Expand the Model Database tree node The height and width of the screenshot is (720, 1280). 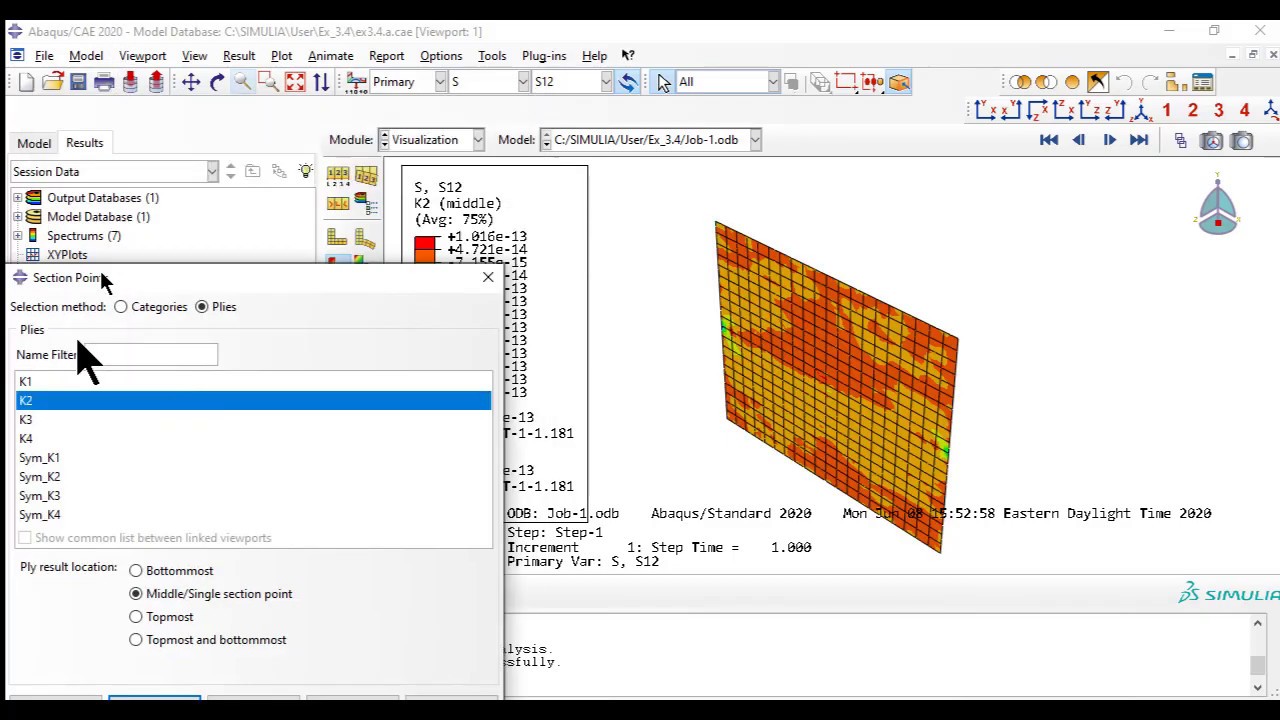(x=17, y=217)
